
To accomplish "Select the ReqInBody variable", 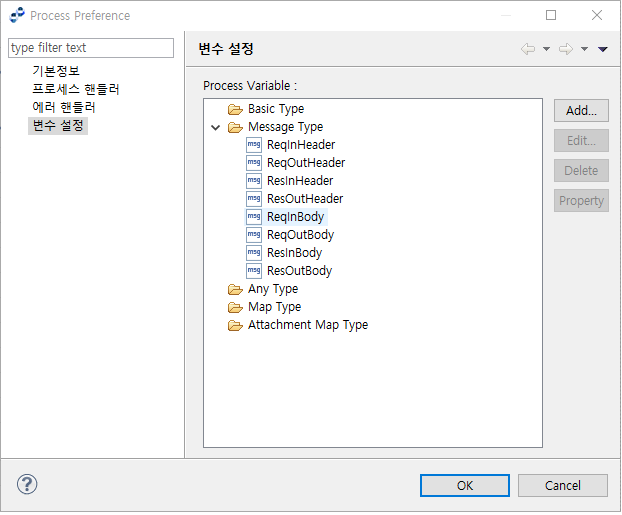I will point(296,217).
